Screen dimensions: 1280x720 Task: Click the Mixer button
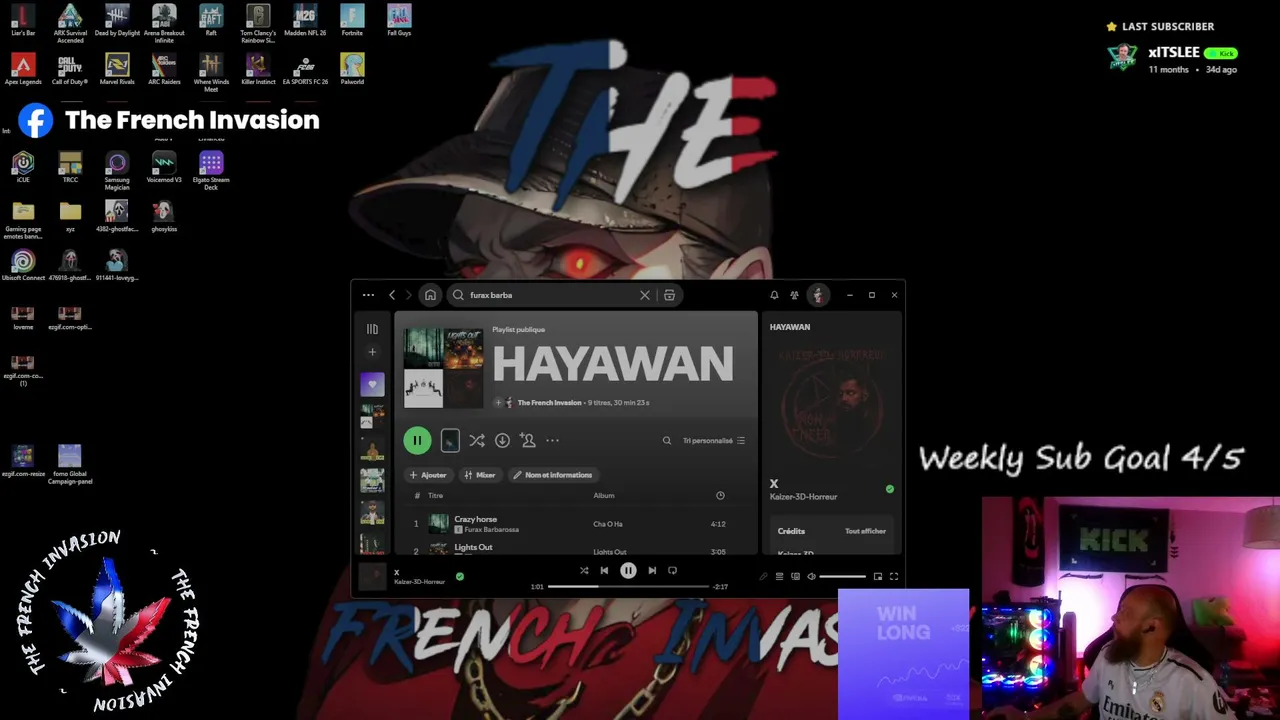click(480, 475)
